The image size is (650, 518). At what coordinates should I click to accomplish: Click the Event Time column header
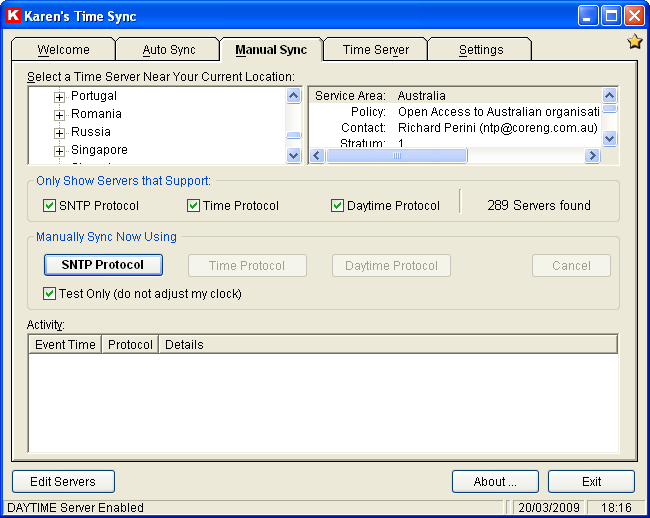65,344
